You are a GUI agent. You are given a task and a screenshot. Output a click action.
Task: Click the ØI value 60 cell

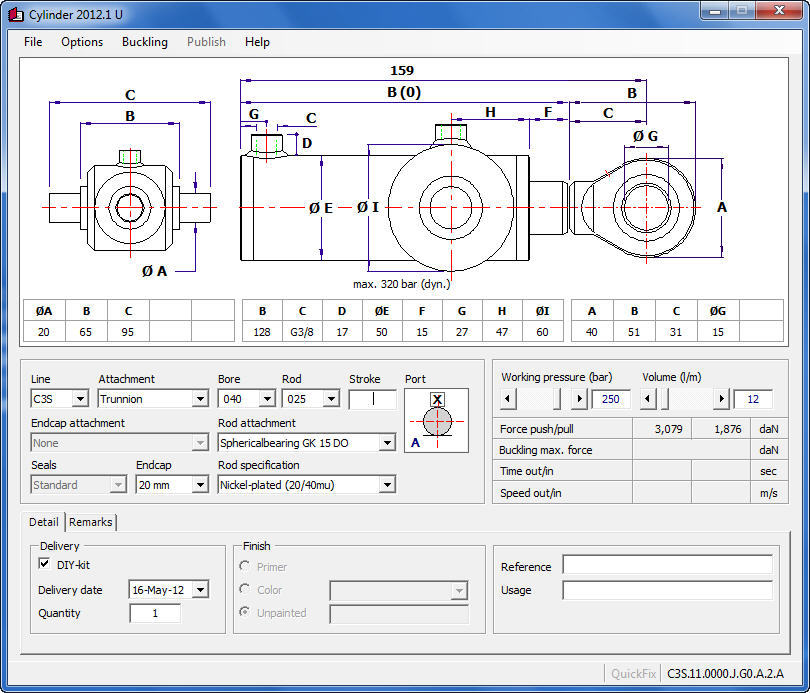pos(542,332)
